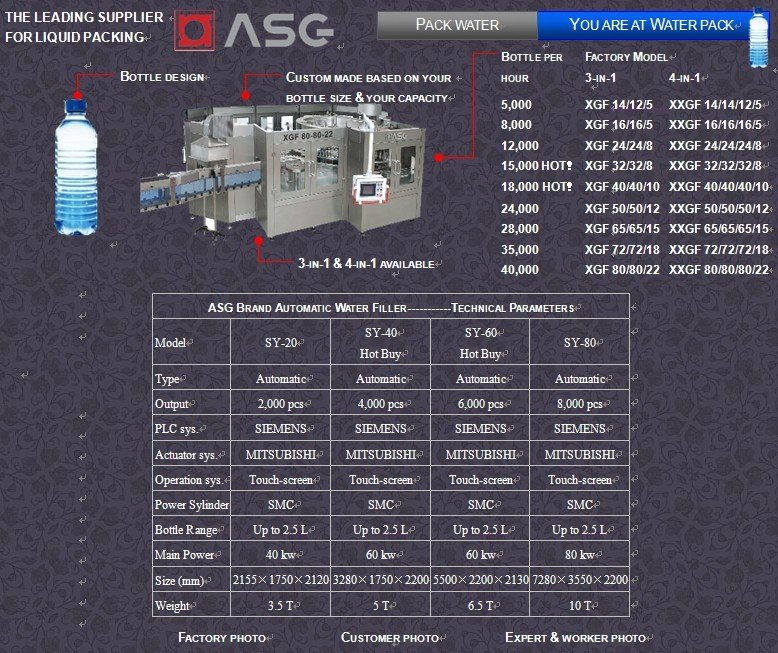The width and height of the screenshot is (778, 653).
Task: Open the Expert & worker photo link
Action: [x=575, y=638]
